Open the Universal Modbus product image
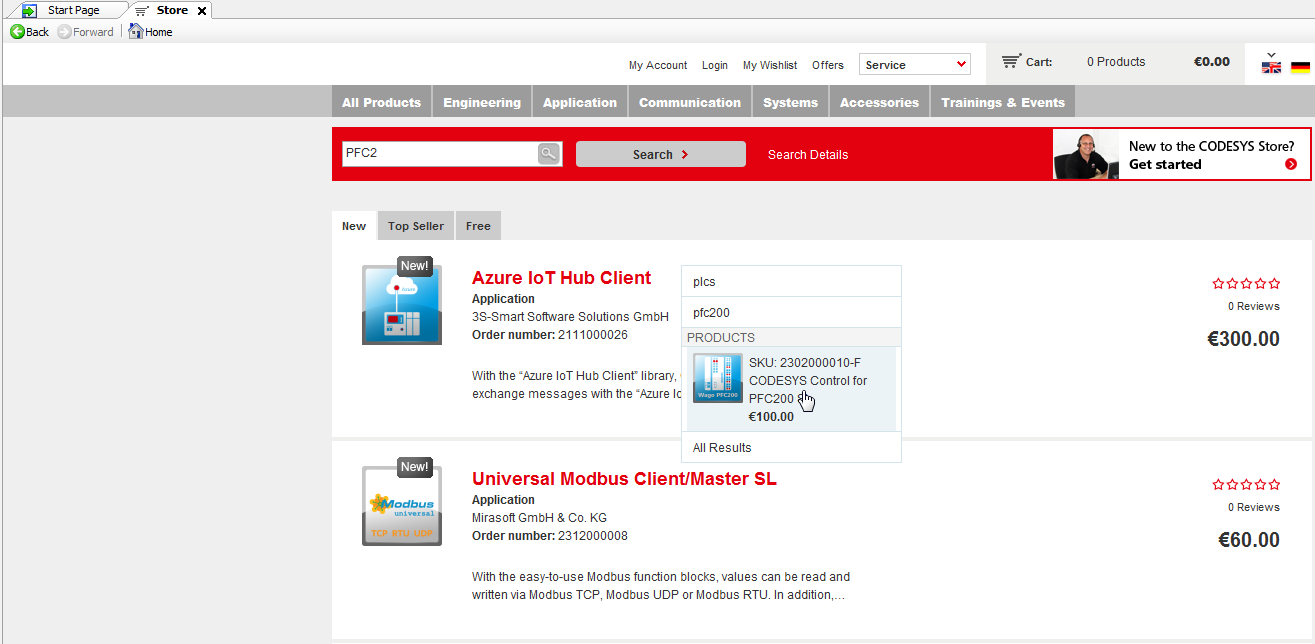This screenshot has width=1315, height=644. (401, 506)
